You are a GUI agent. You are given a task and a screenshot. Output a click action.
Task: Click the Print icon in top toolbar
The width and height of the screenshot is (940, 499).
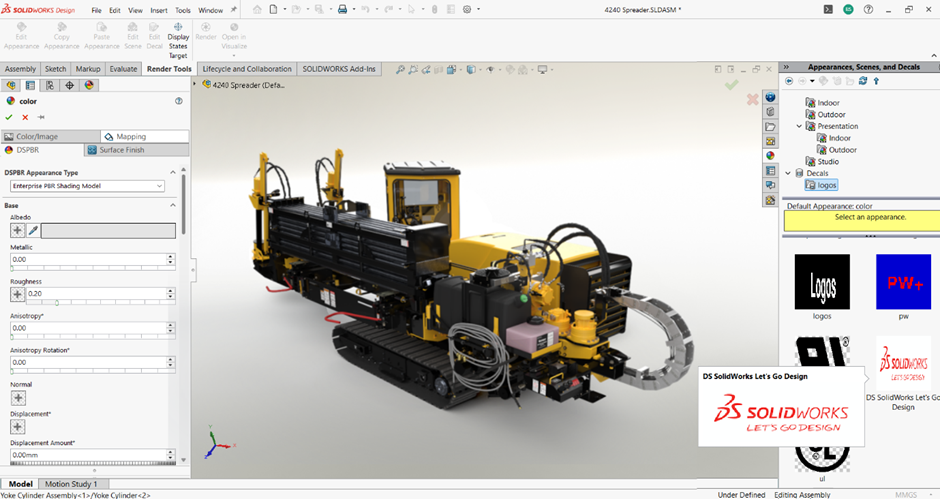pos(342,10)
